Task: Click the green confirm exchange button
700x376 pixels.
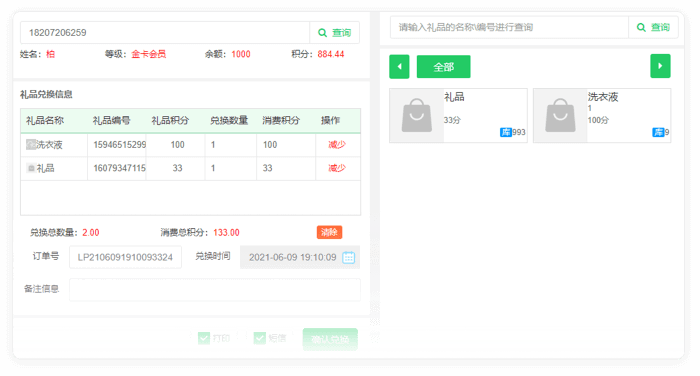Action: [330, 339]
